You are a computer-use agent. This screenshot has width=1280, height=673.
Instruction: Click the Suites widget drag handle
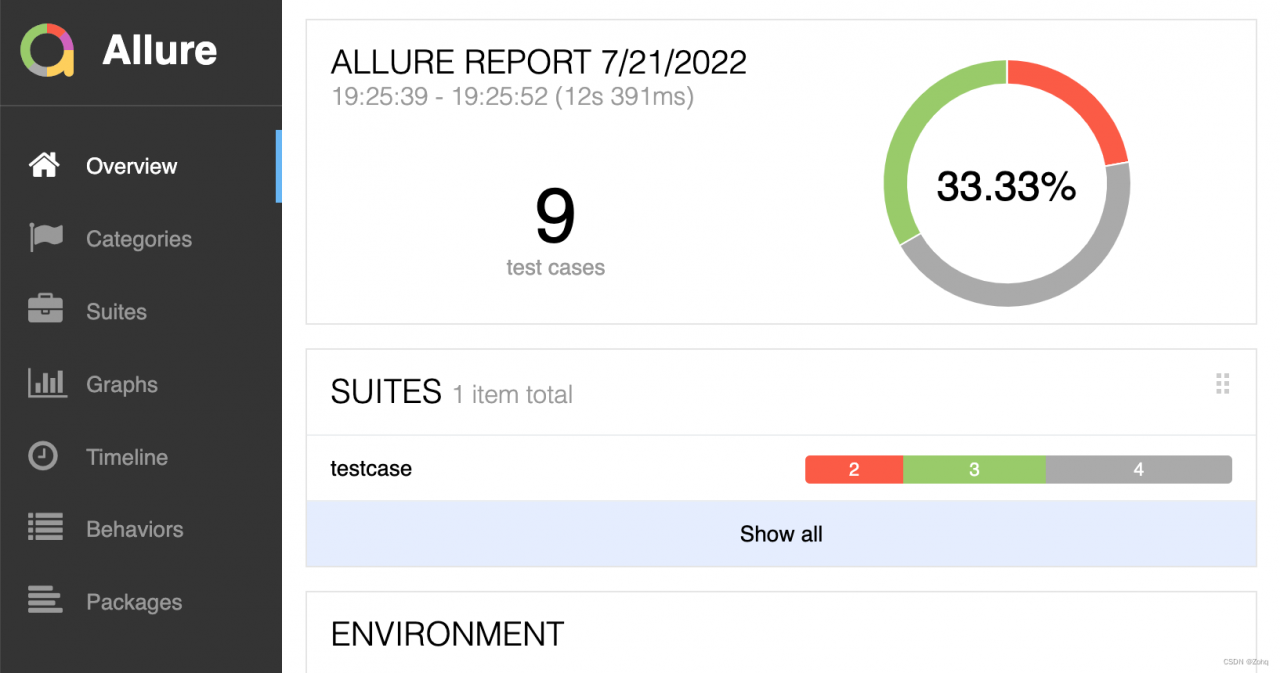(1222, 384)
